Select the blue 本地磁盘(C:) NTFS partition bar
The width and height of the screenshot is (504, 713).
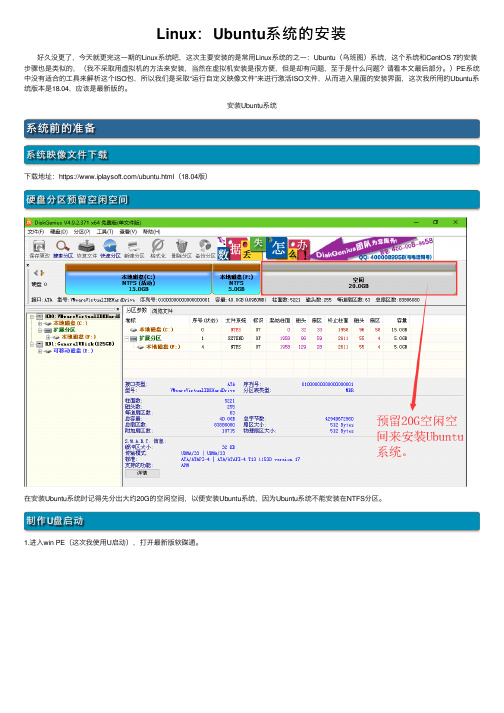(138, 280)
